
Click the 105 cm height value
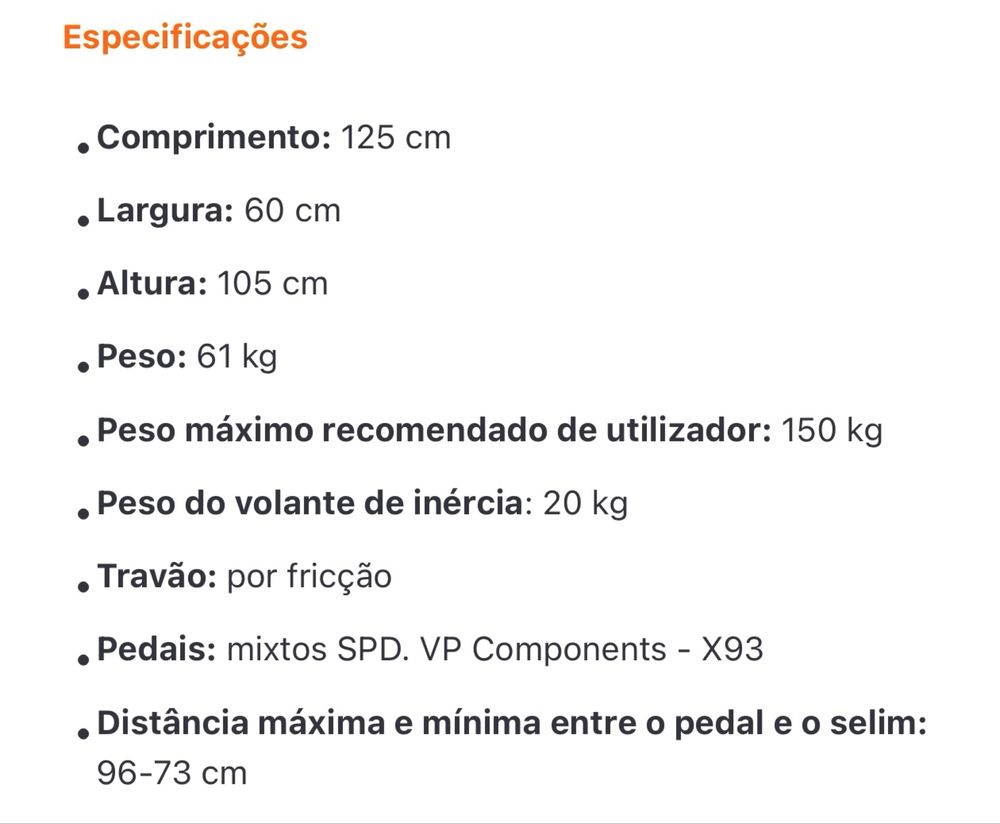point(272,284)
